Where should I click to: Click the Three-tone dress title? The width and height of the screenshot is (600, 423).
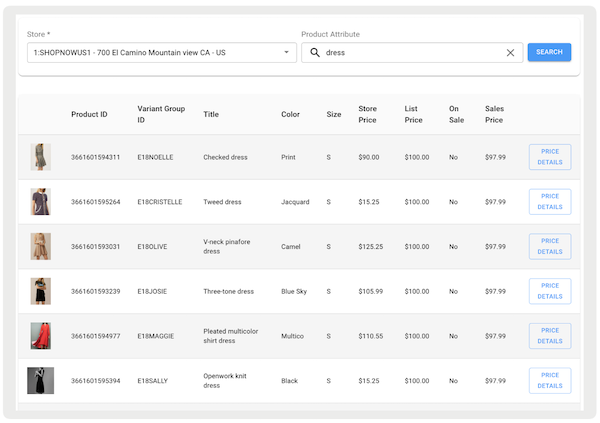[x=228, y=292]
